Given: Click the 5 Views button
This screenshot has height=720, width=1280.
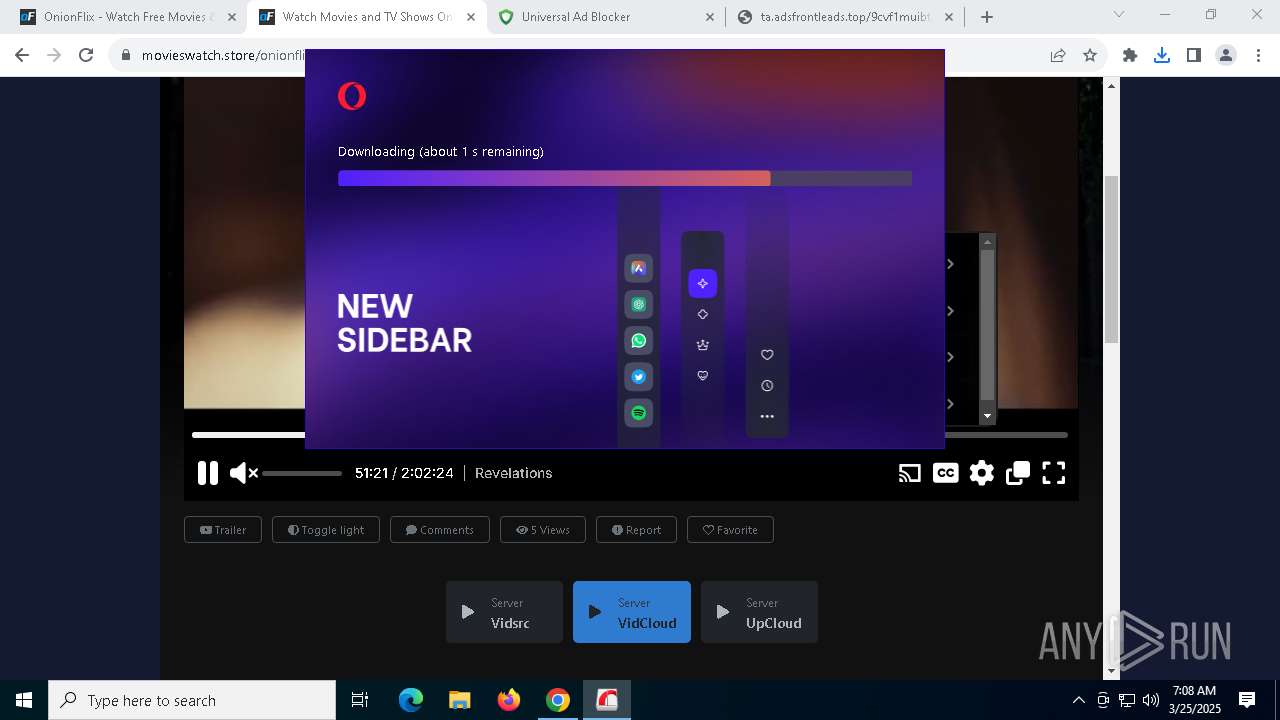Looking at the screenshot, I should point(543,530).
